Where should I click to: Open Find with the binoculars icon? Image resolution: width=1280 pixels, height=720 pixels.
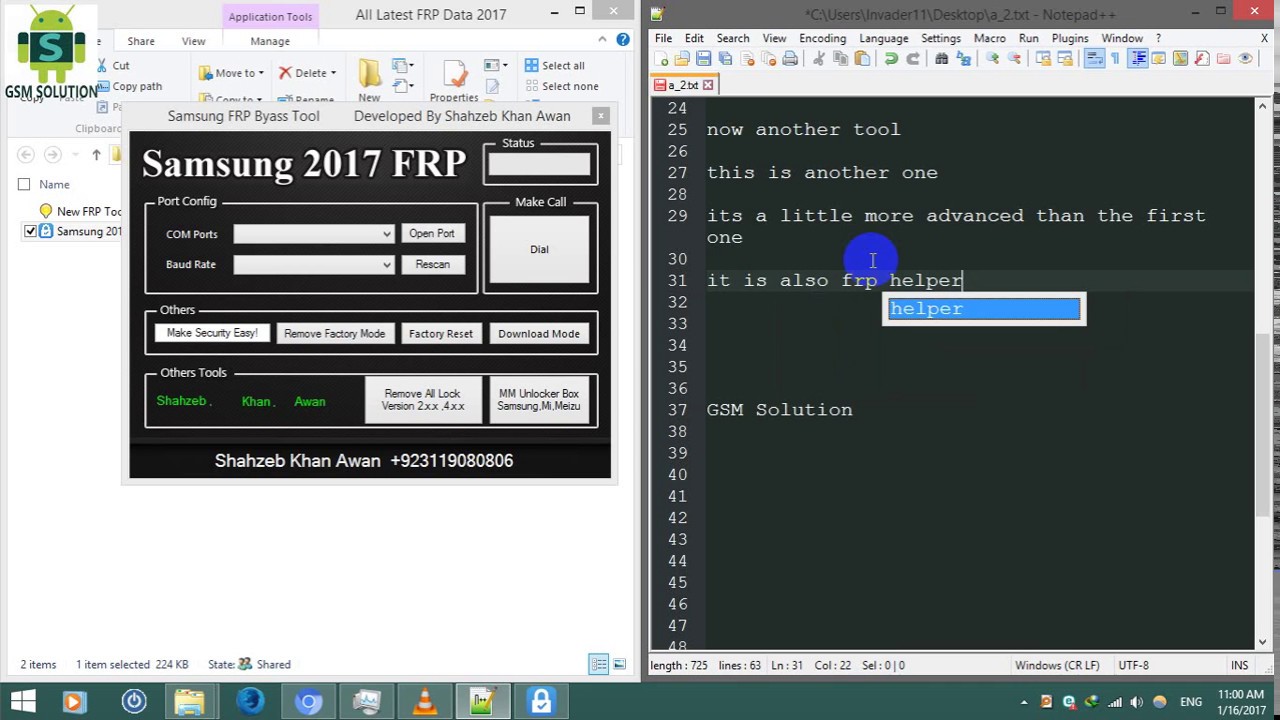coord(942,59)
